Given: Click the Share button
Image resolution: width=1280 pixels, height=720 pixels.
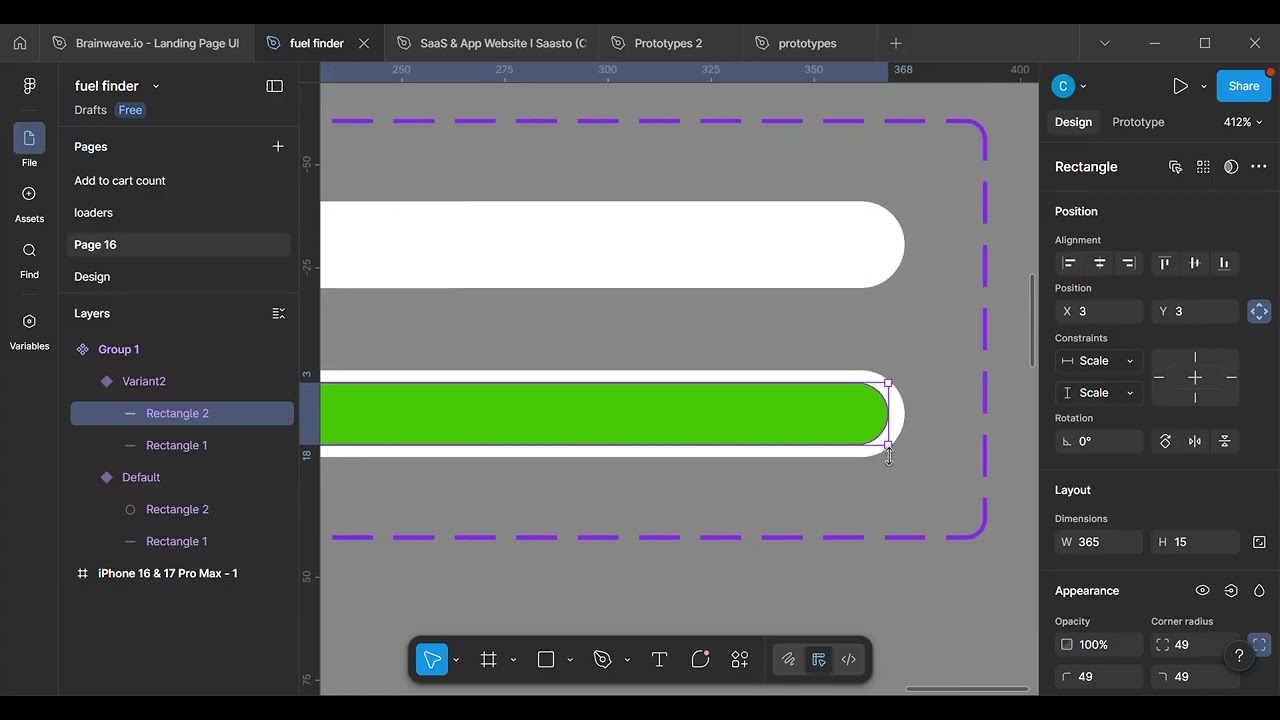Looking at the screenshot, I should [x=1244, y=86].
